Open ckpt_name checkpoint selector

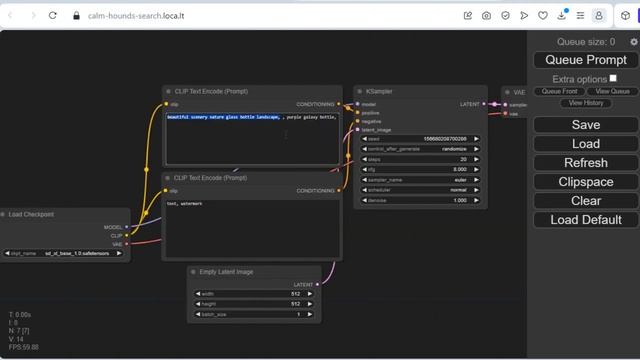(63, 253)
